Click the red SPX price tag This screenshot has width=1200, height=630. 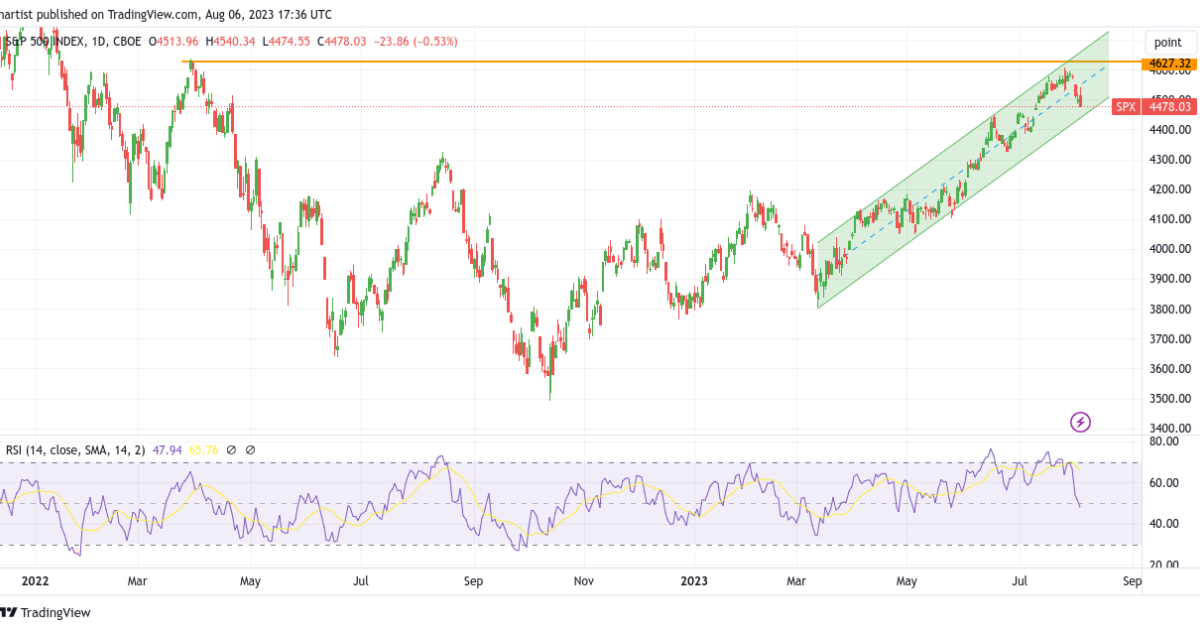(1124, 106)
